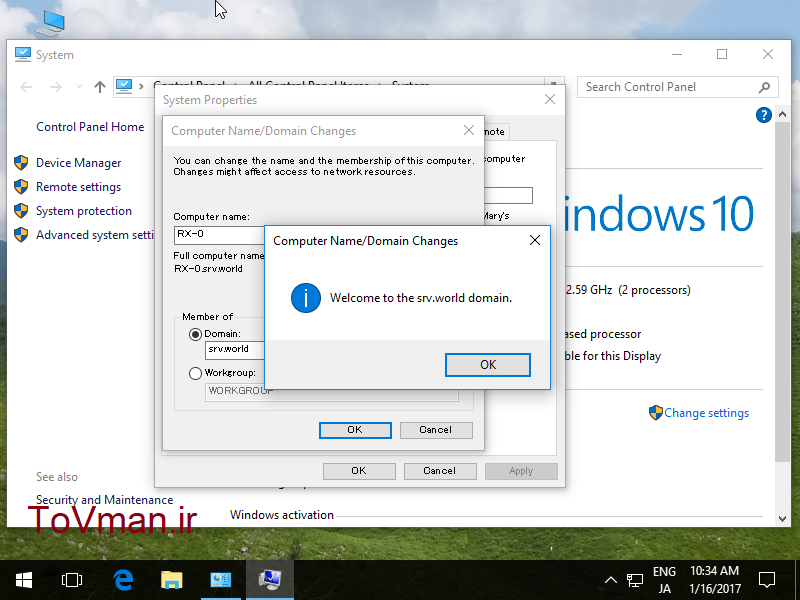Click shield icon beside Advanced system settings
800x600 pixels.
[x=21, y=235]
